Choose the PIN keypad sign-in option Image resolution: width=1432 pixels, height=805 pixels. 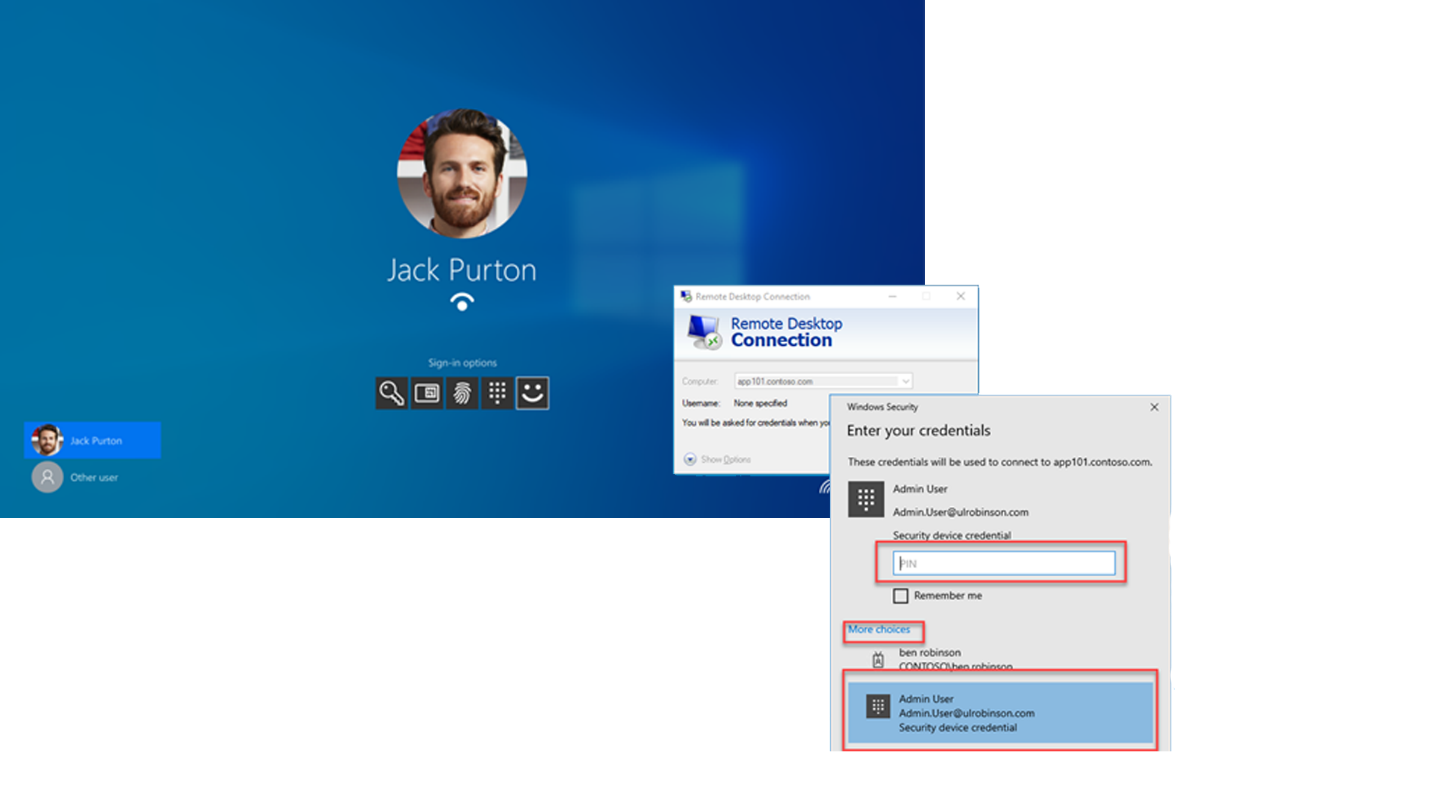[497, 393]
